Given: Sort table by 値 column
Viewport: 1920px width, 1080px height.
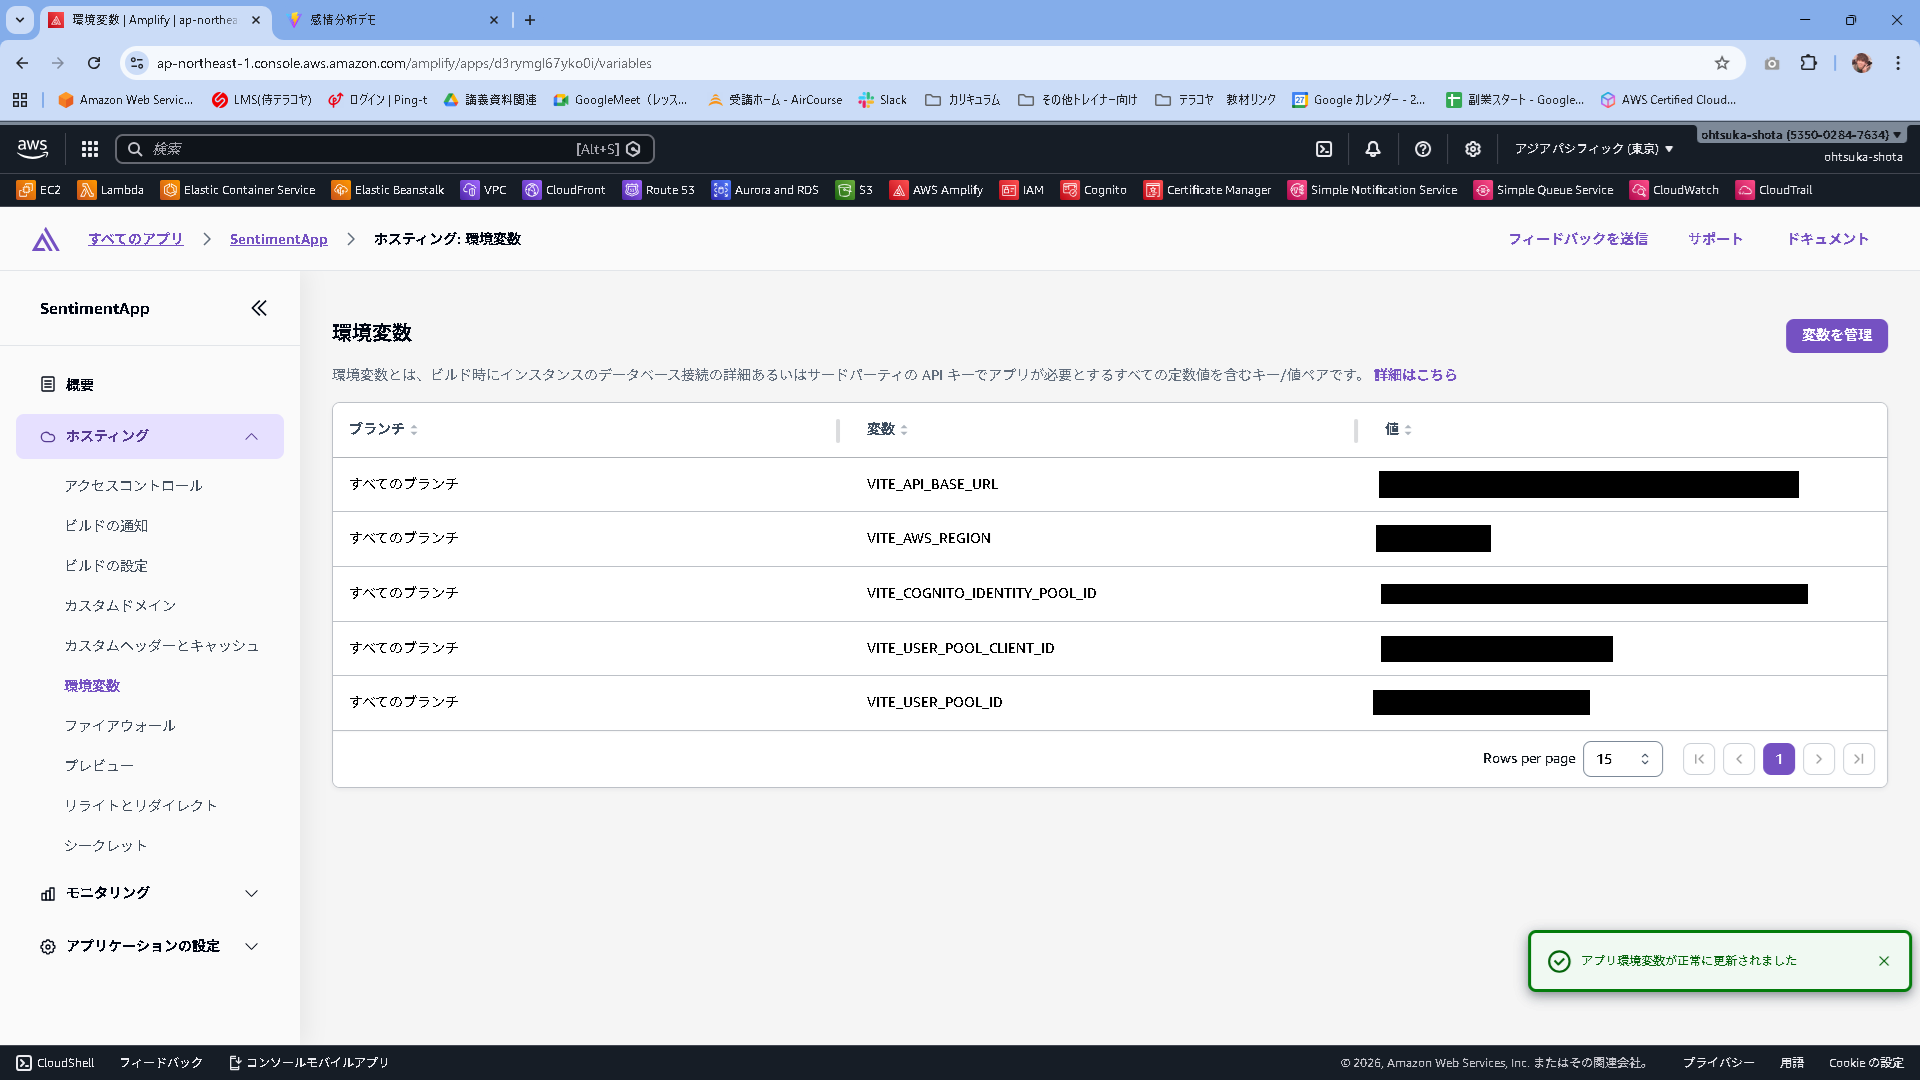Looking at the screenshot, I should click(x=1398, y=429).
